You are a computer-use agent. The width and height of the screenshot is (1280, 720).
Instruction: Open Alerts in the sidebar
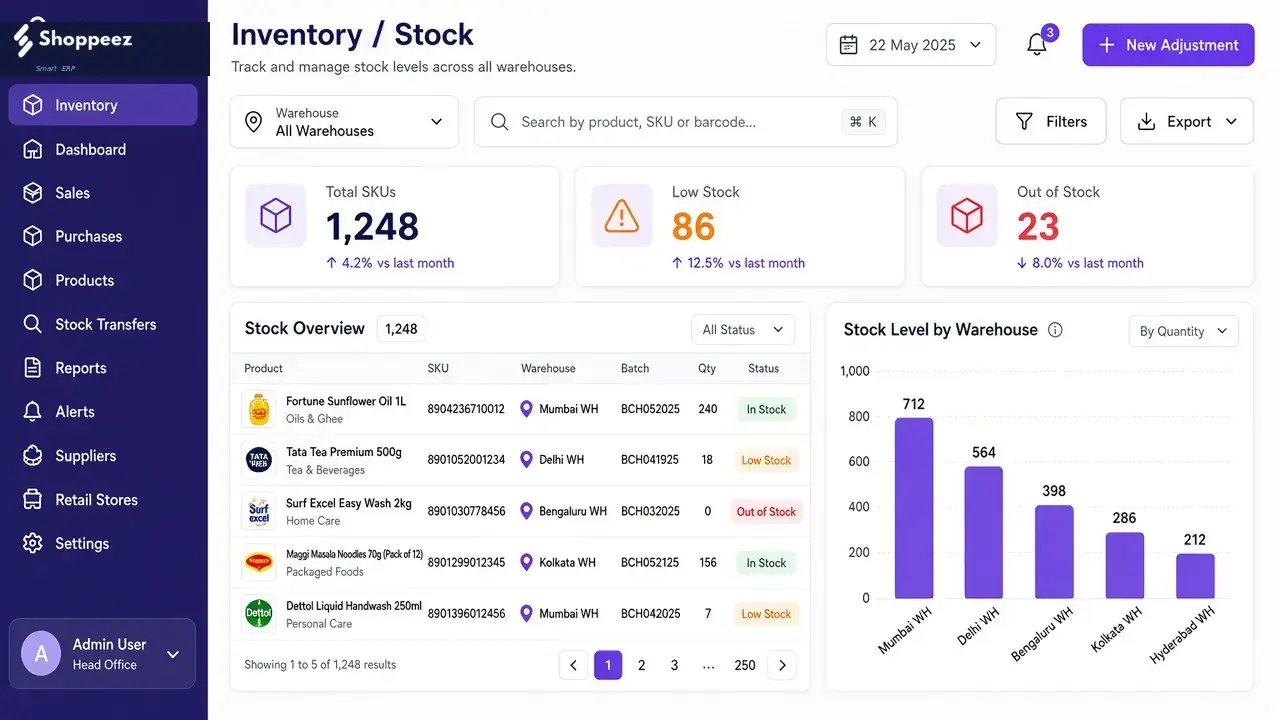[103, 412]
